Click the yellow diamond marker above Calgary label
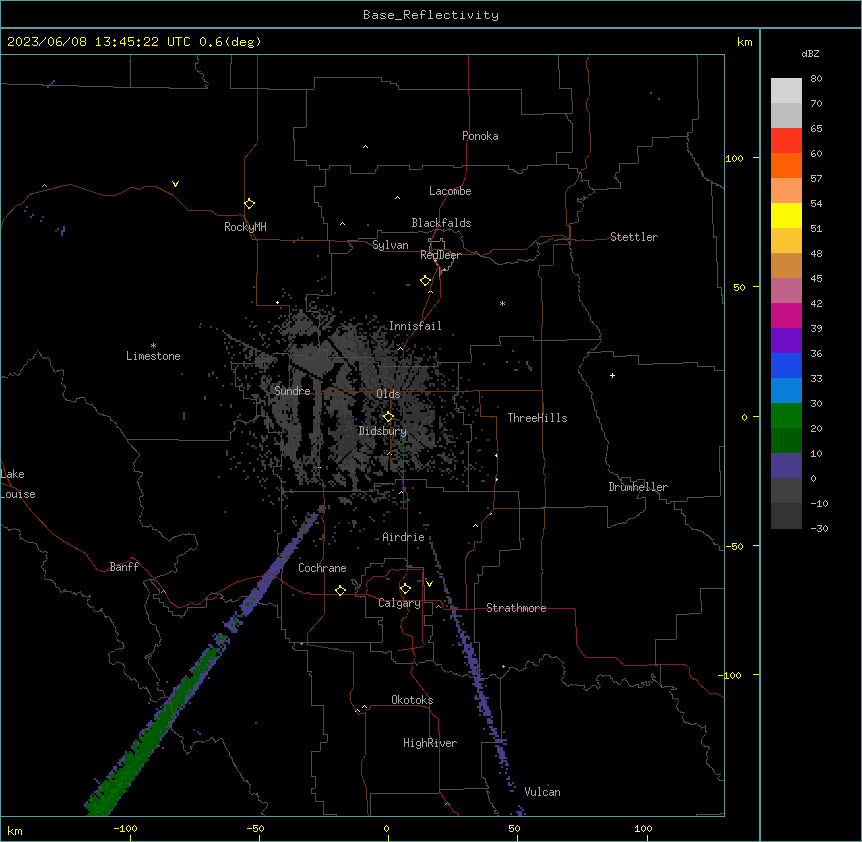The width and height of the screenshot is (862, 842). pos(405,589)
